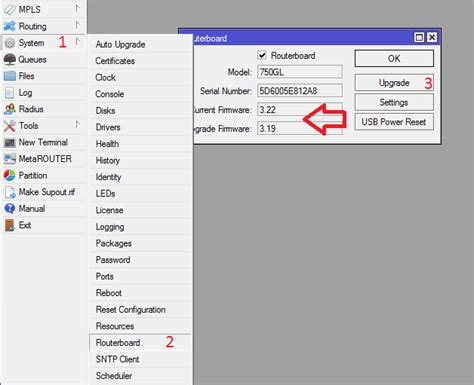This screenshot has height=385, width=474.
Task: Click the Tools wrench icon
Action: click(x=10, y=126)
